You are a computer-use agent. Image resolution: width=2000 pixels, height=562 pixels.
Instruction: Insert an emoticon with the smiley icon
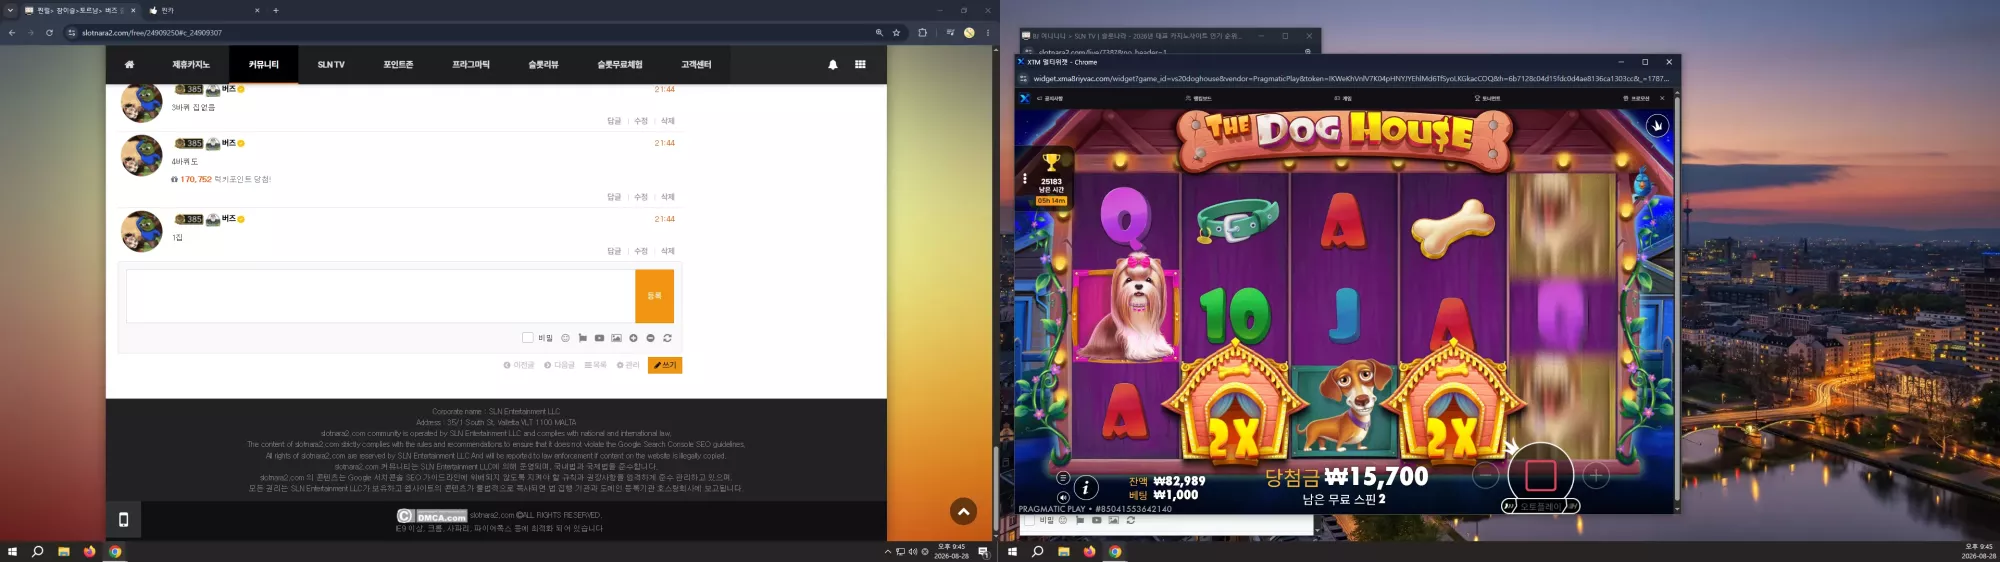565,338
